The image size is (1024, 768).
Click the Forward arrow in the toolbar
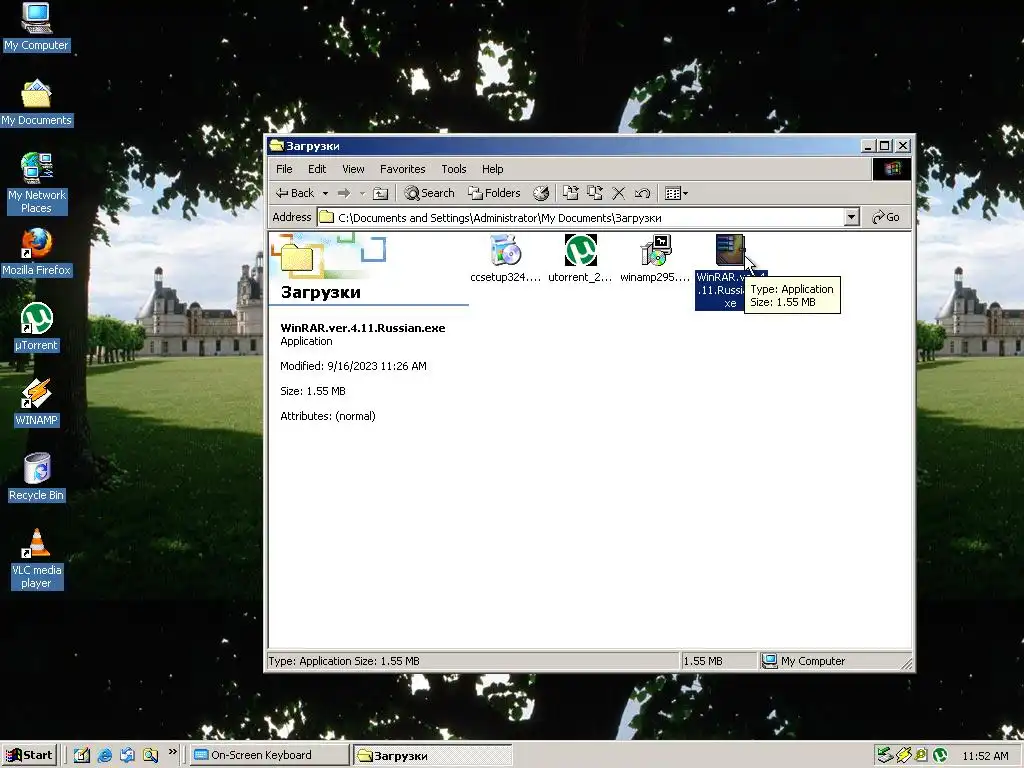click(x=344, y=193)
